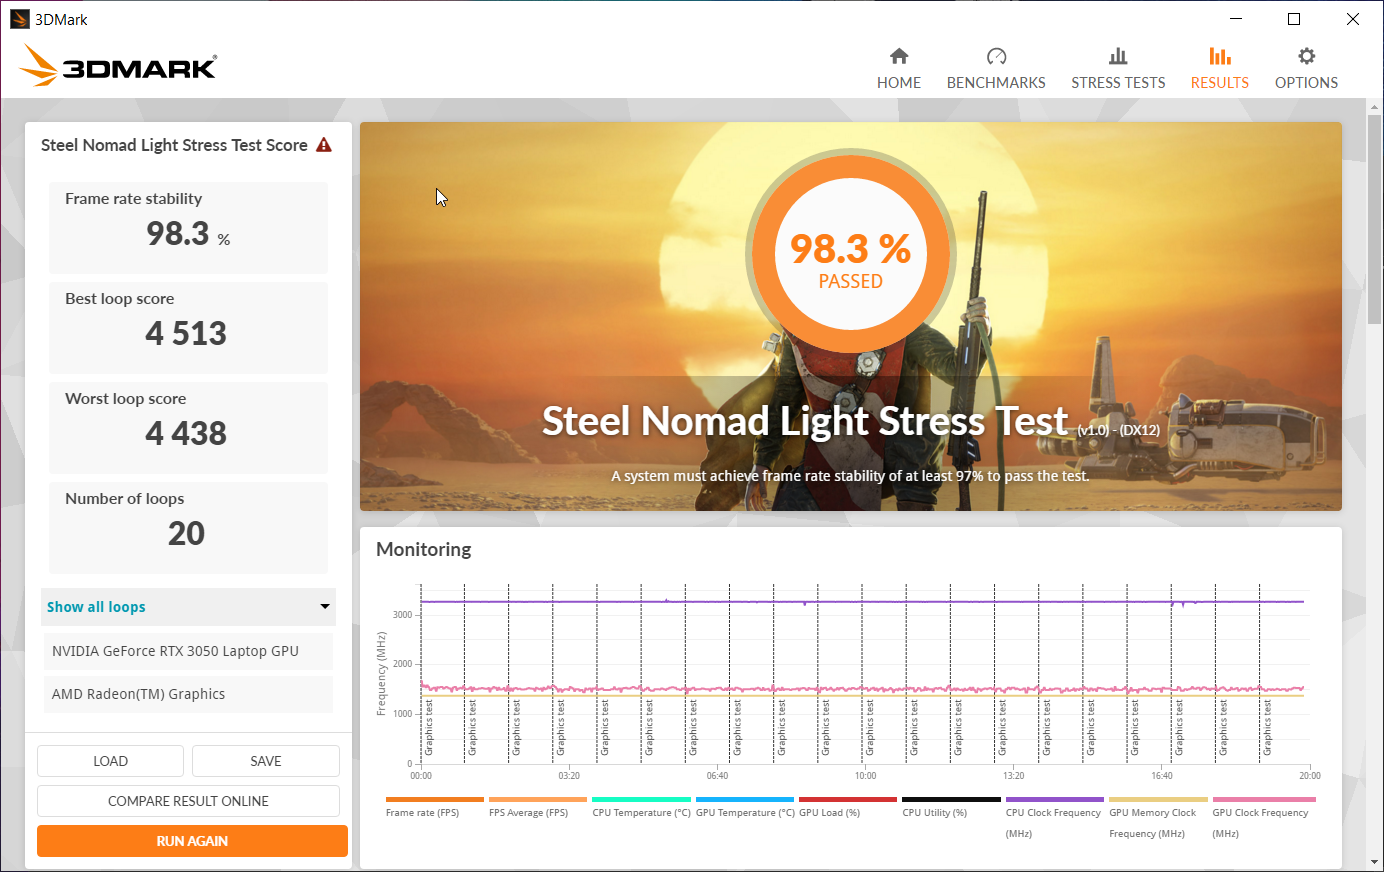Click the Monitoring heading

[424, 549]
